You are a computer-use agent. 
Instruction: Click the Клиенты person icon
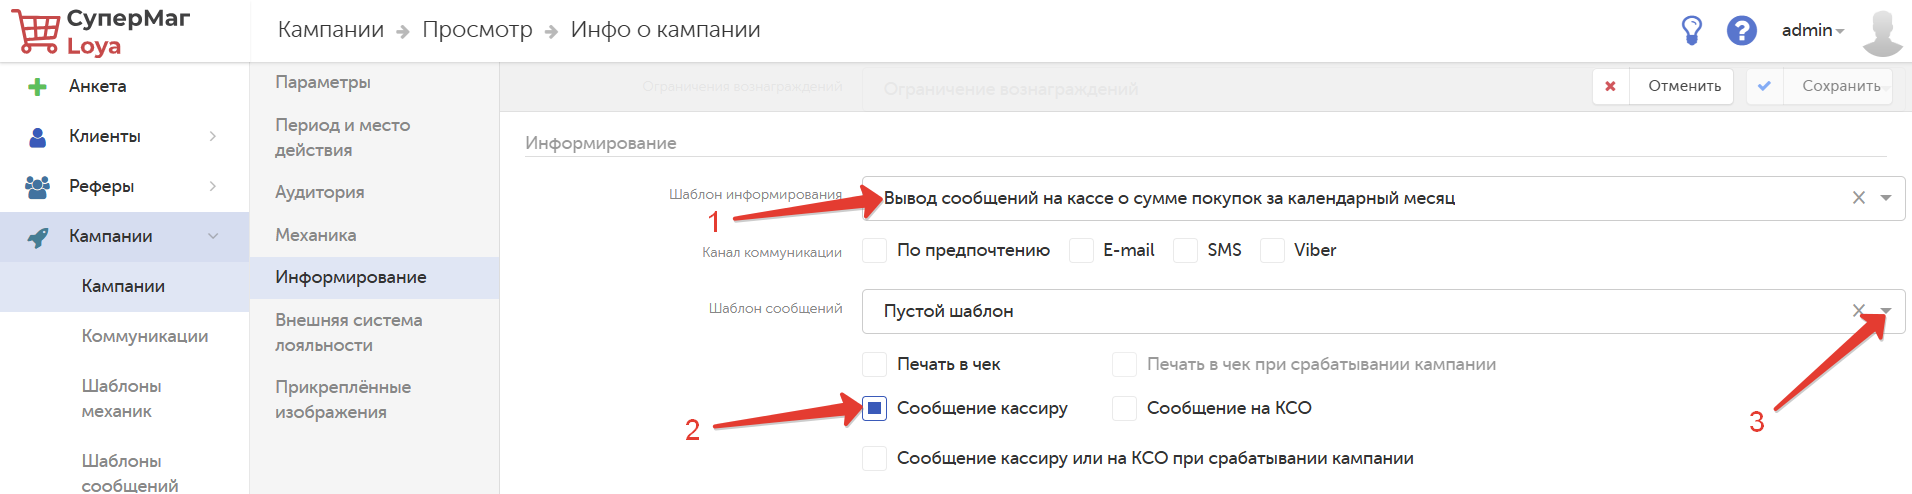(x=38, y=137)
